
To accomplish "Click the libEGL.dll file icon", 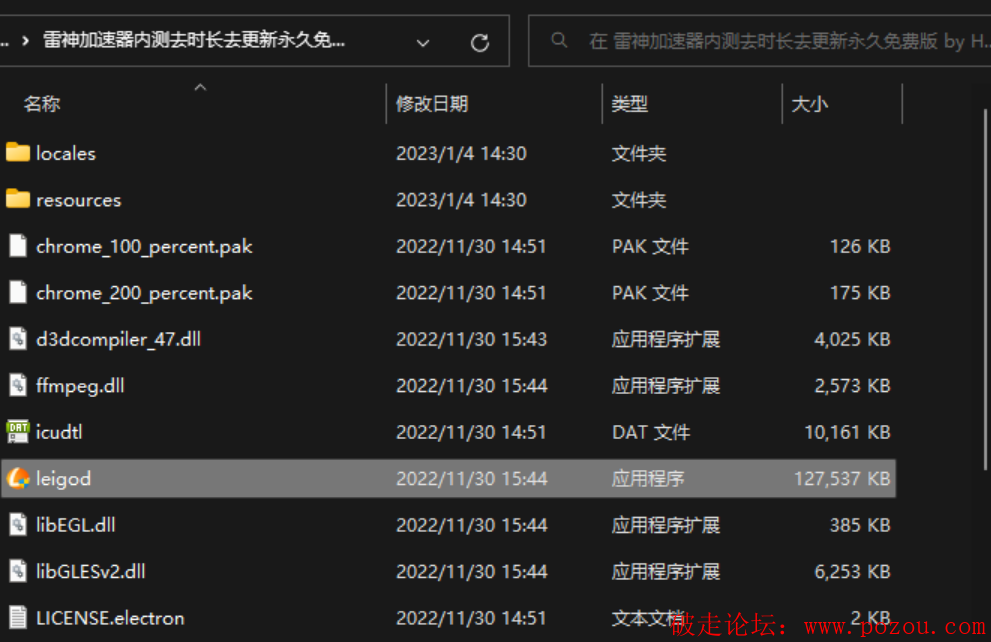I will coord(18,525).
